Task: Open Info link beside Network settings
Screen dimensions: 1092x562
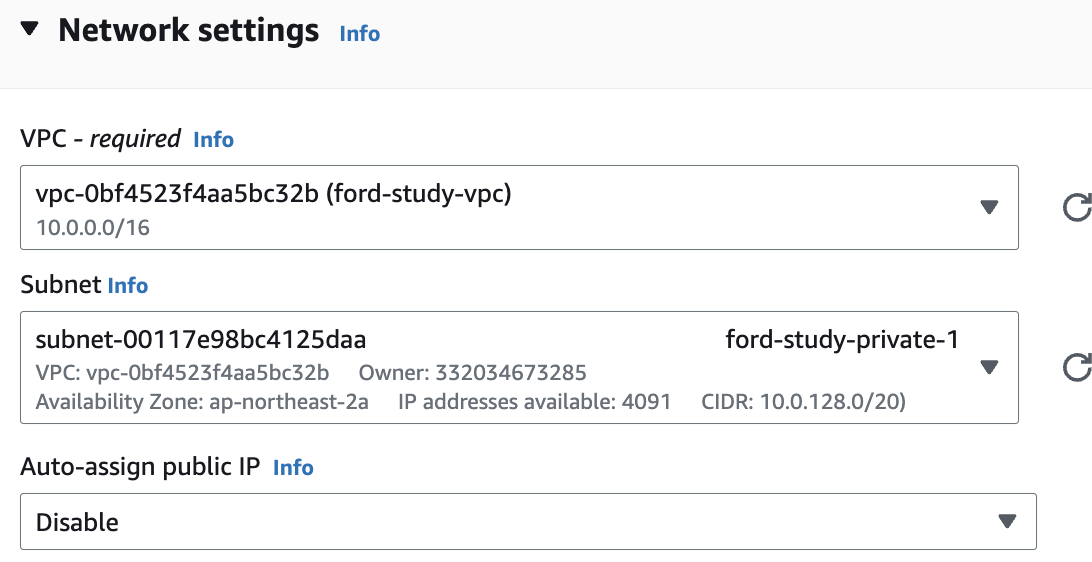Action: tap(359, 33)
